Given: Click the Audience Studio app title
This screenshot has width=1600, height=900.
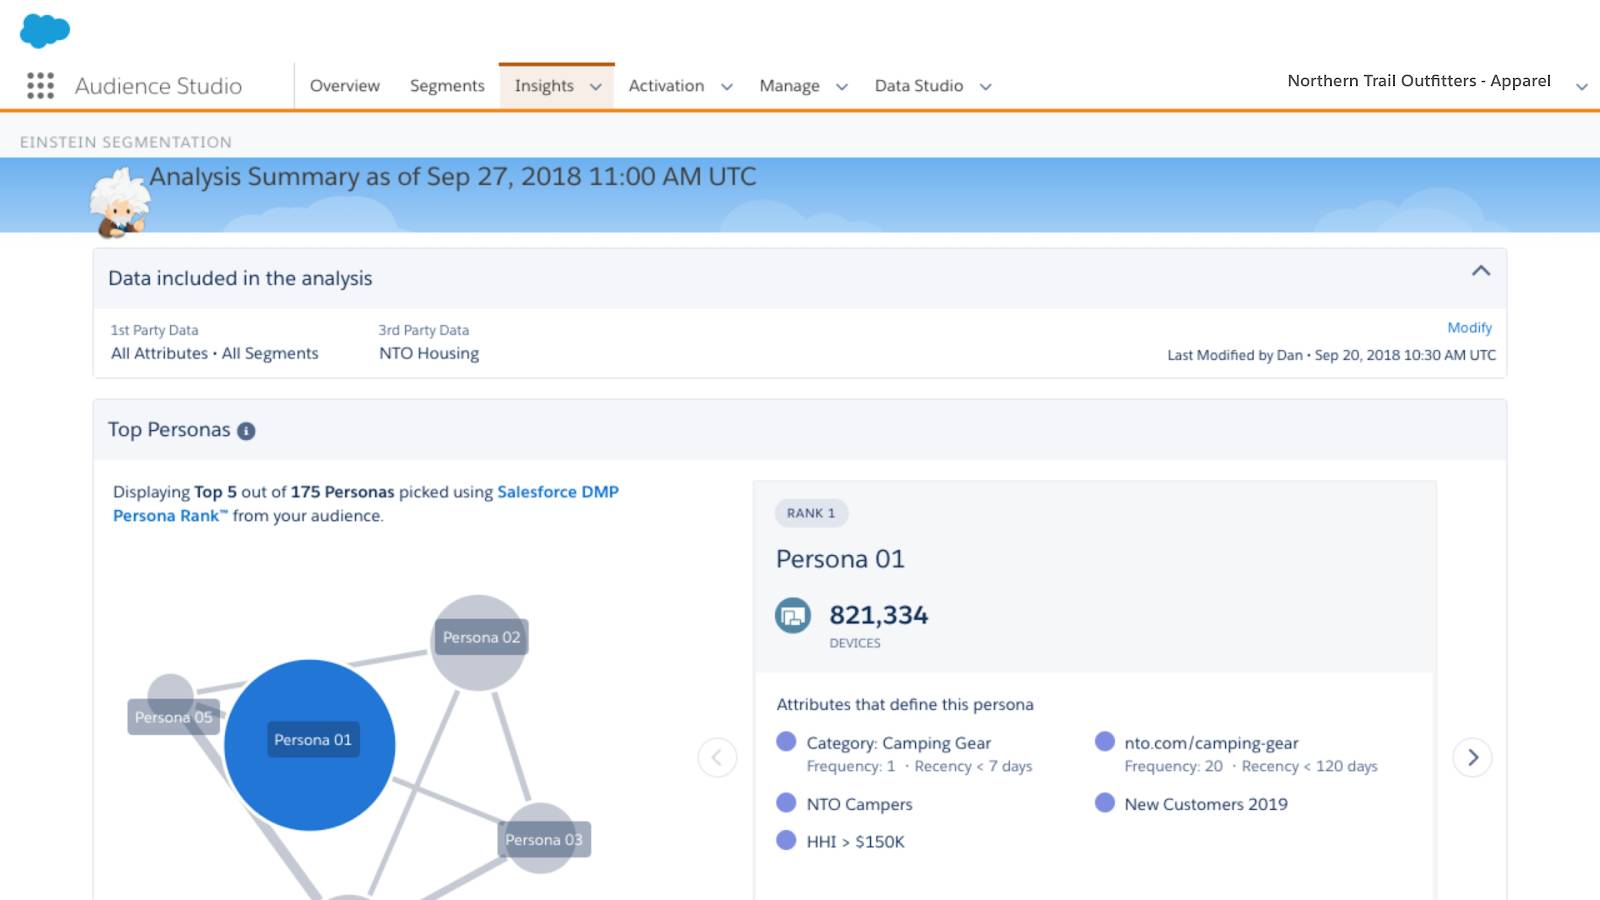Looking at the screenshot, I should tap(159, 86).
